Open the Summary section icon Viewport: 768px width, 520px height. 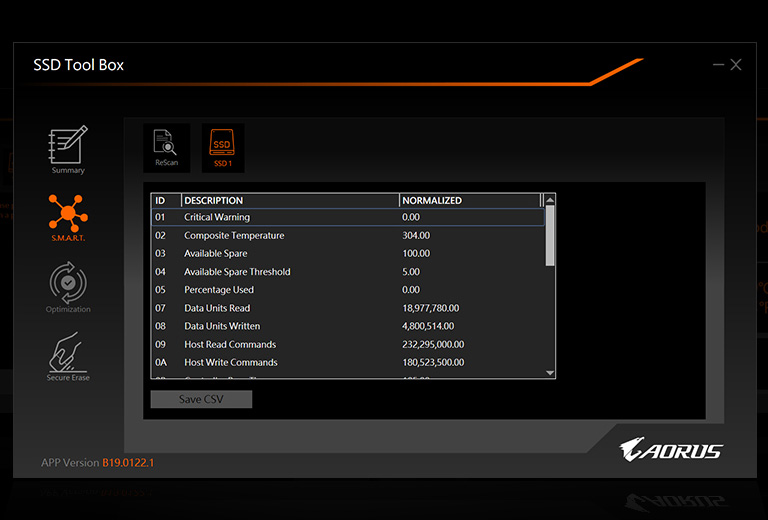coord(68,148)
